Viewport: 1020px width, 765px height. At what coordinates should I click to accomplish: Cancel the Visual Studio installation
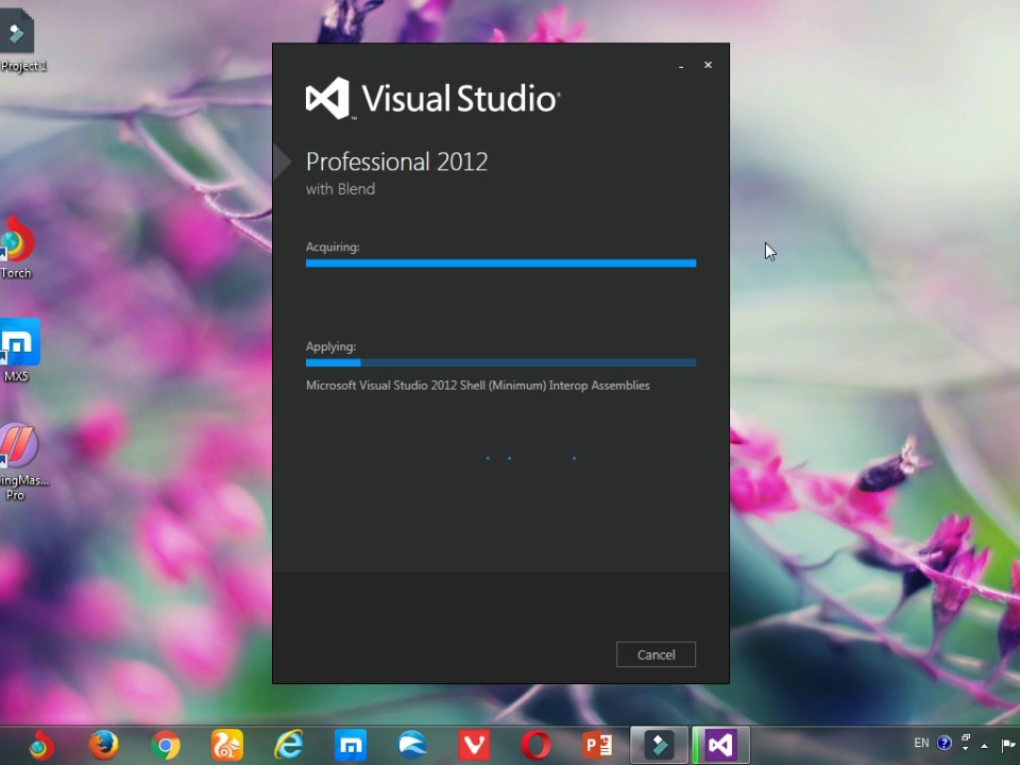click(x=655, y=654)
